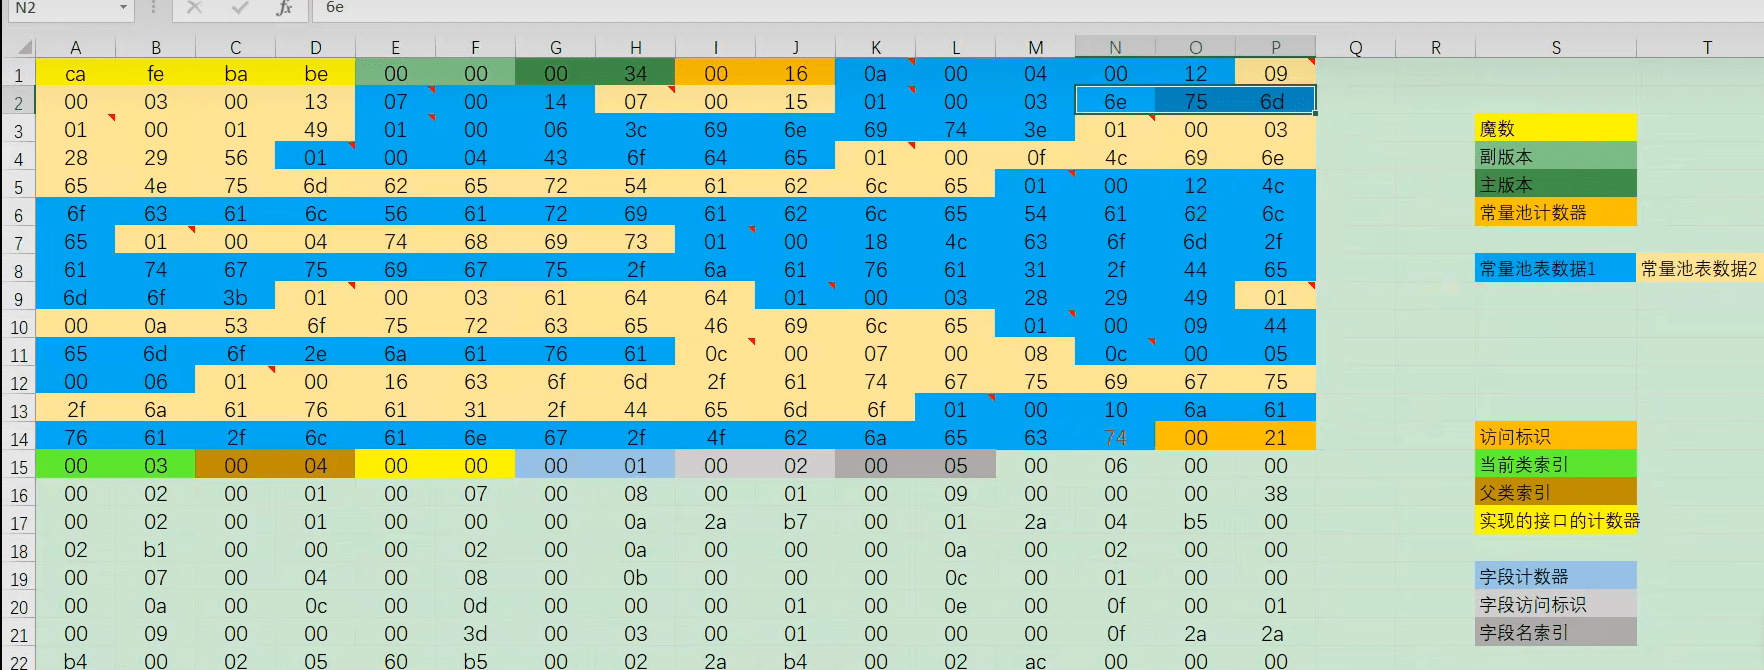
Task: Select the yellow 魔数 legend cell
Action: (x=1555, y=128)
